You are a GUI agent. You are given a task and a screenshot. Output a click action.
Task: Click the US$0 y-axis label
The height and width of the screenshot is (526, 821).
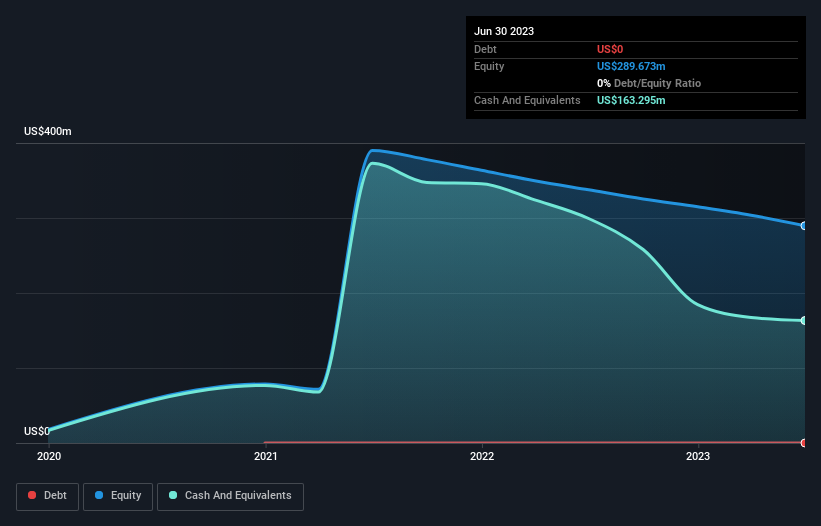pos(37,431)
